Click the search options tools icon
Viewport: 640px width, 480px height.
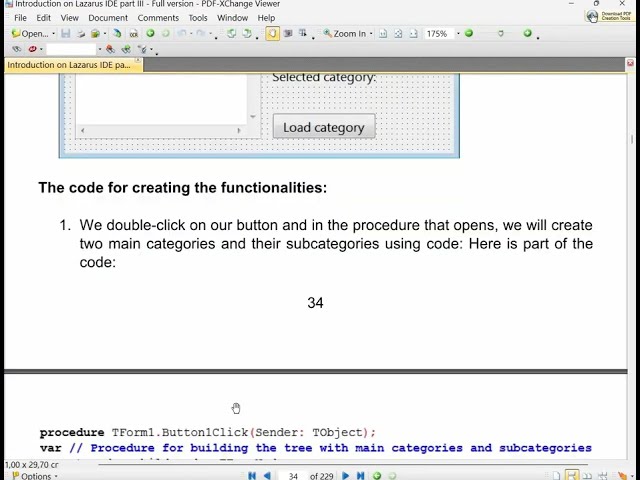tap(142, 49)
